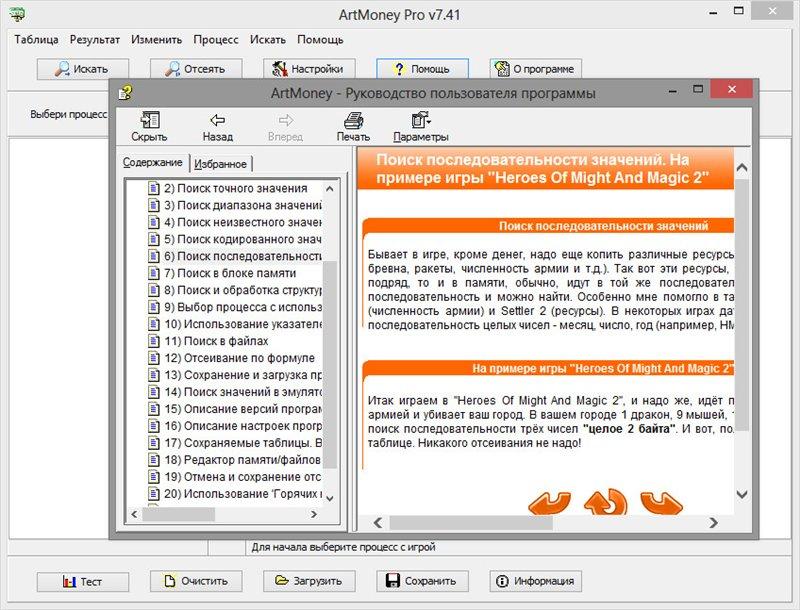Image resolution: width=800 pixels, height=610 pixels.
Task: Open the Таблица menu
Action: pos(36,40)
